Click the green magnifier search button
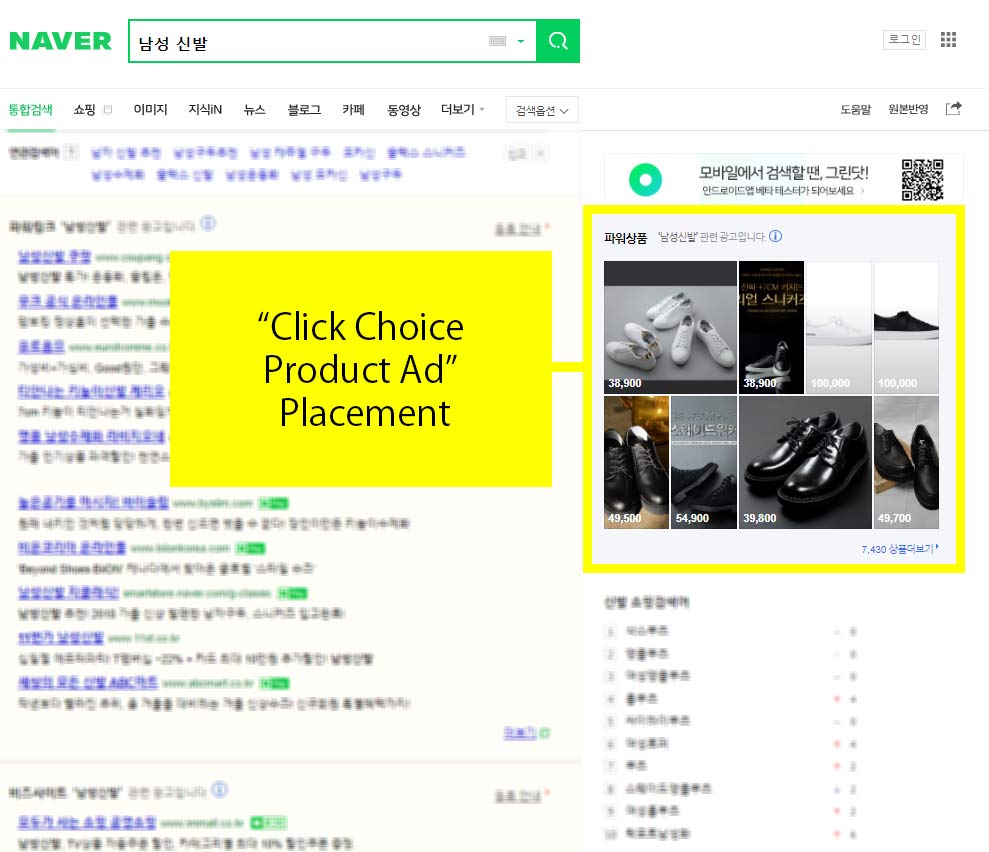989x852 pixels. click(x=558, y=41)
